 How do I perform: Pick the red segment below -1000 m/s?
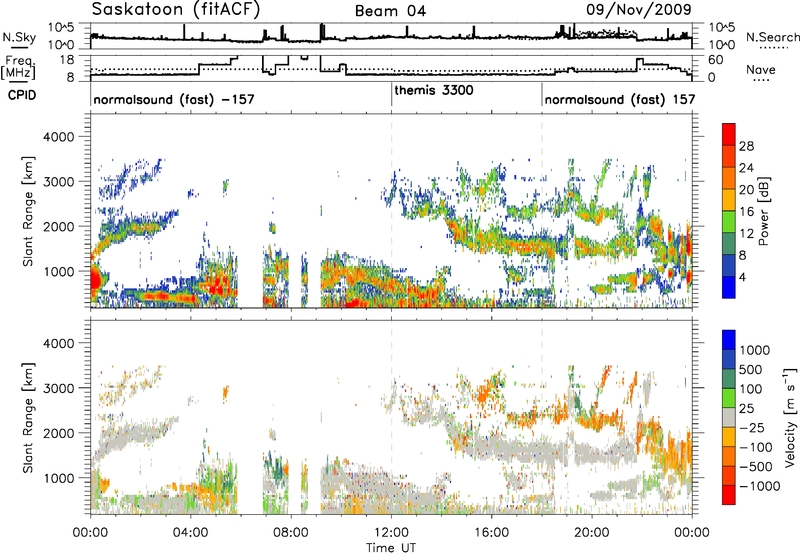[729, 495]
